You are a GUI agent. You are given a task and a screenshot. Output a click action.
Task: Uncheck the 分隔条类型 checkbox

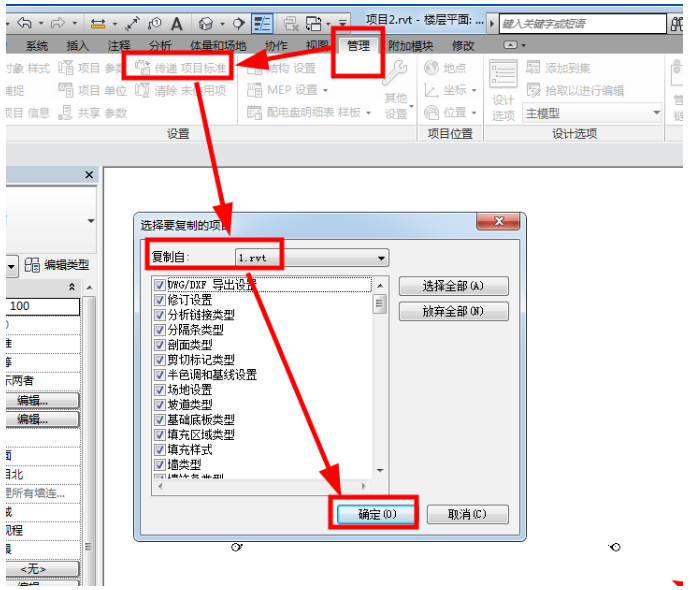pos(160,330)
